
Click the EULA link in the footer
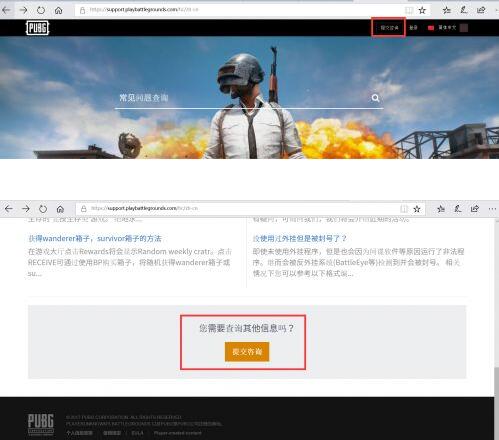pos(137,433)
